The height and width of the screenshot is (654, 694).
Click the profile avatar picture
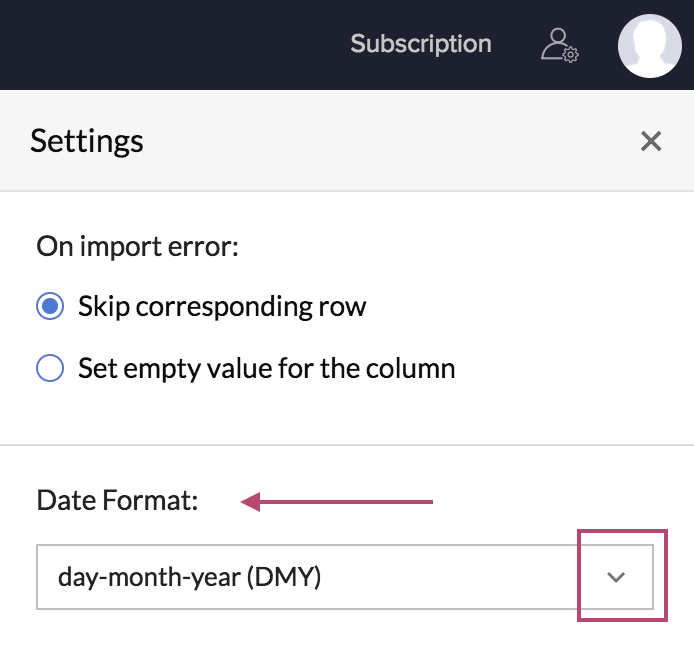[x=650, y=46]
